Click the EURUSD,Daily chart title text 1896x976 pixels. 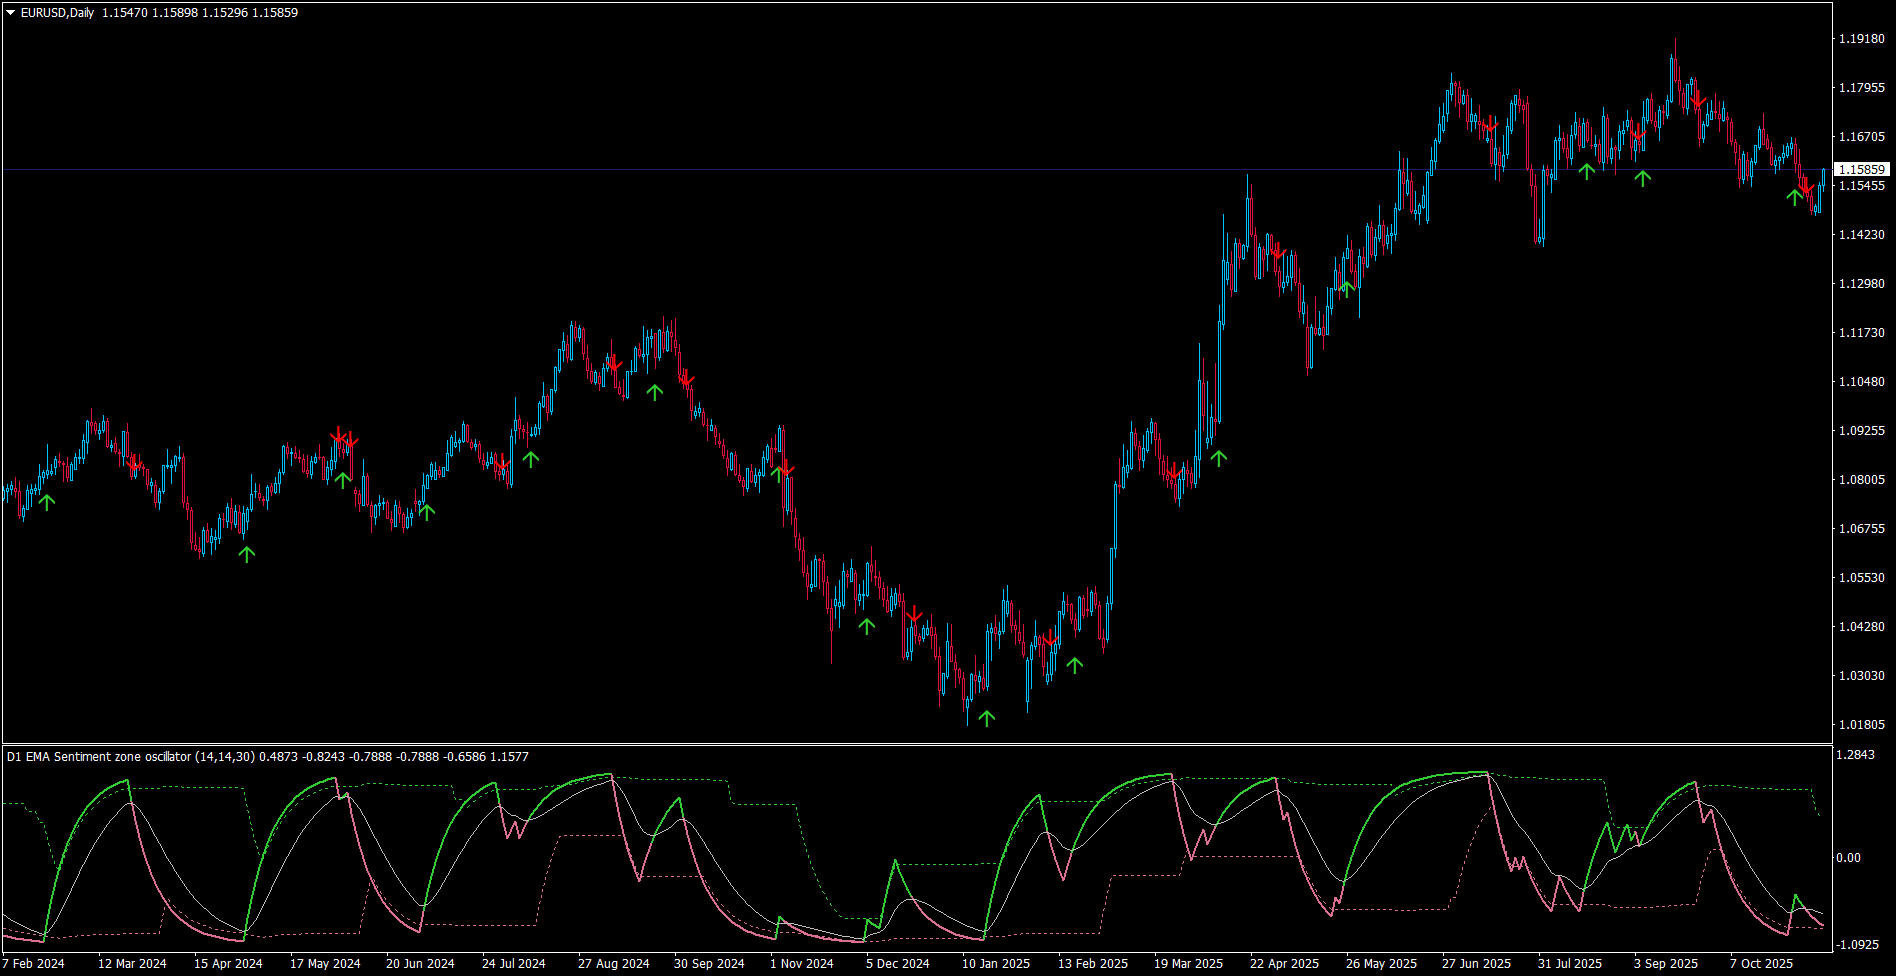click(x=57, y=13)
